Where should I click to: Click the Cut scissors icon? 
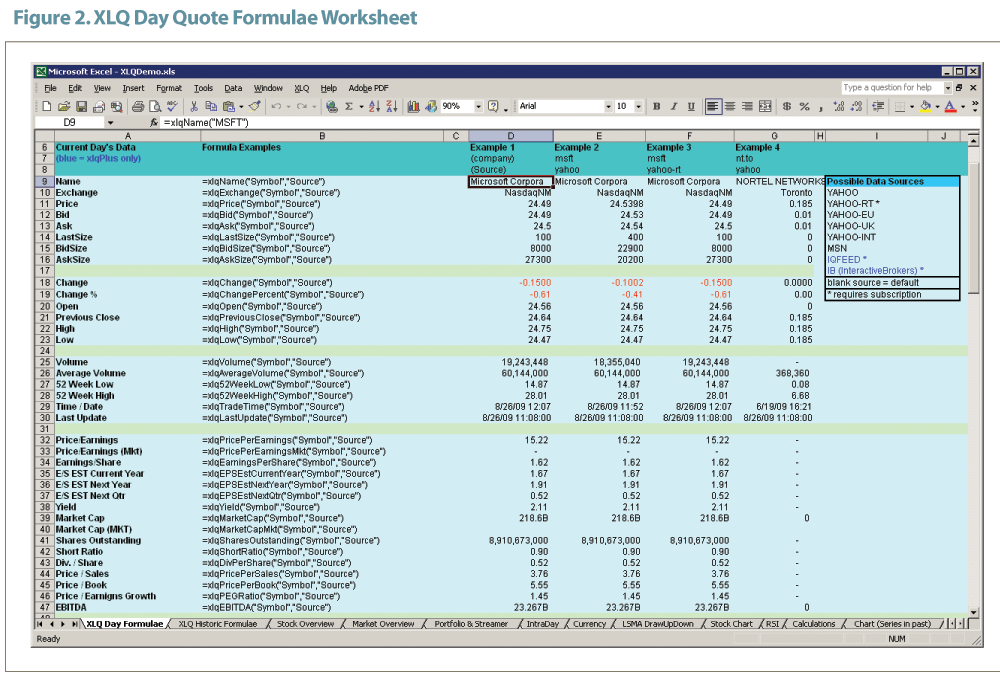coord(194,107)
